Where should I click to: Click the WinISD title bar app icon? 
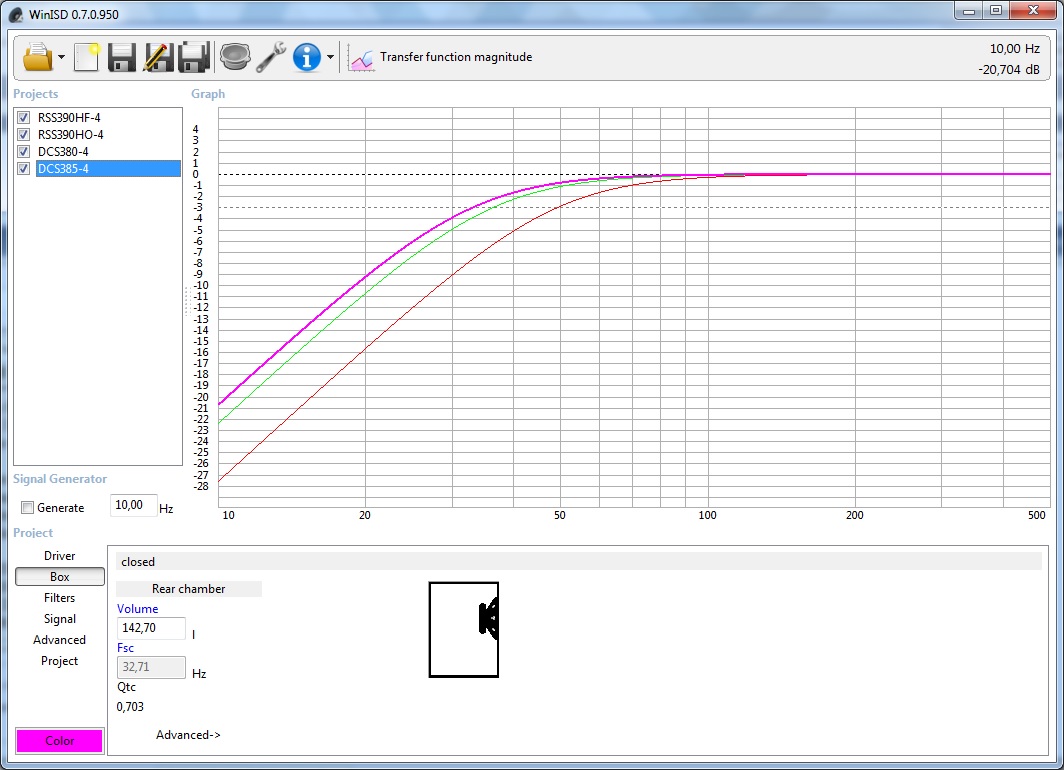tap(16, 14)
